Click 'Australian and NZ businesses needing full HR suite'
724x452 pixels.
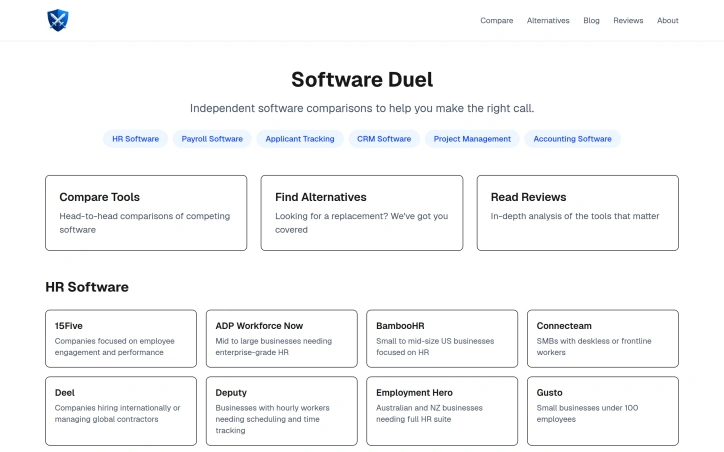429,413
